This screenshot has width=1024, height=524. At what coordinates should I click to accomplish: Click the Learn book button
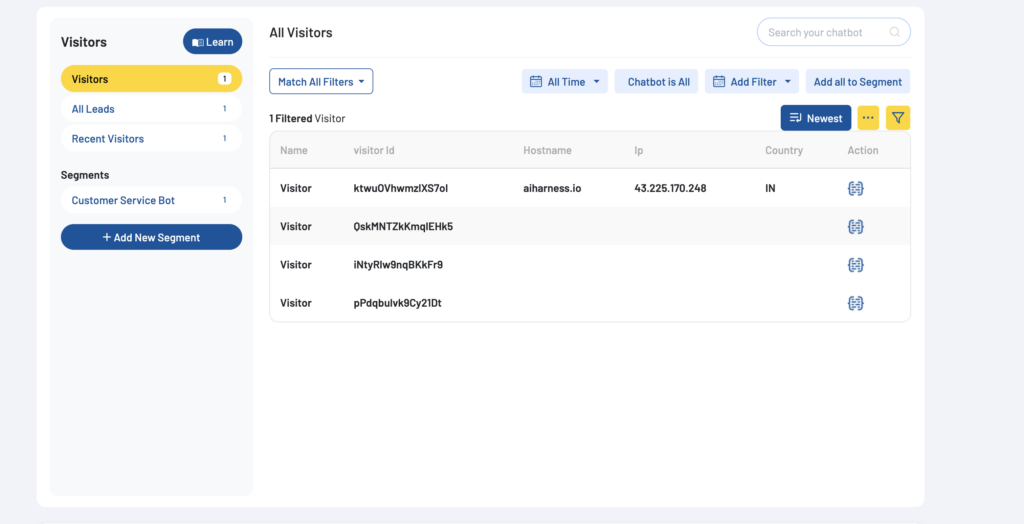tap(212, 42)
